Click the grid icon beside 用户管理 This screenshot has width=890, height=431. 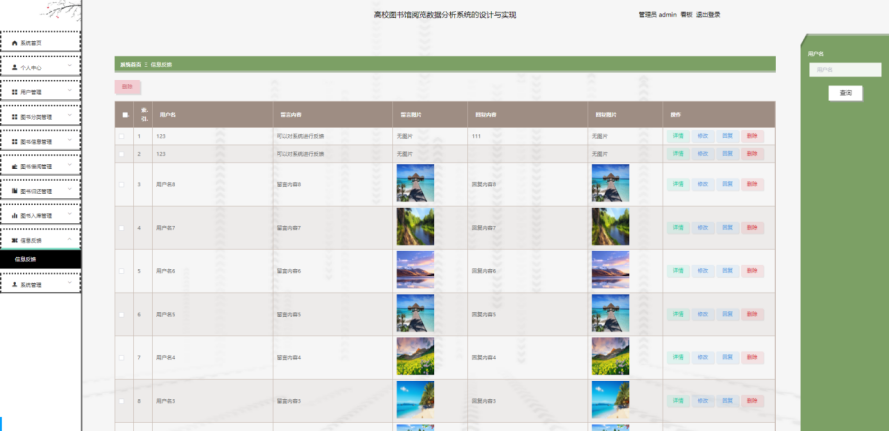tap(15, 91)
